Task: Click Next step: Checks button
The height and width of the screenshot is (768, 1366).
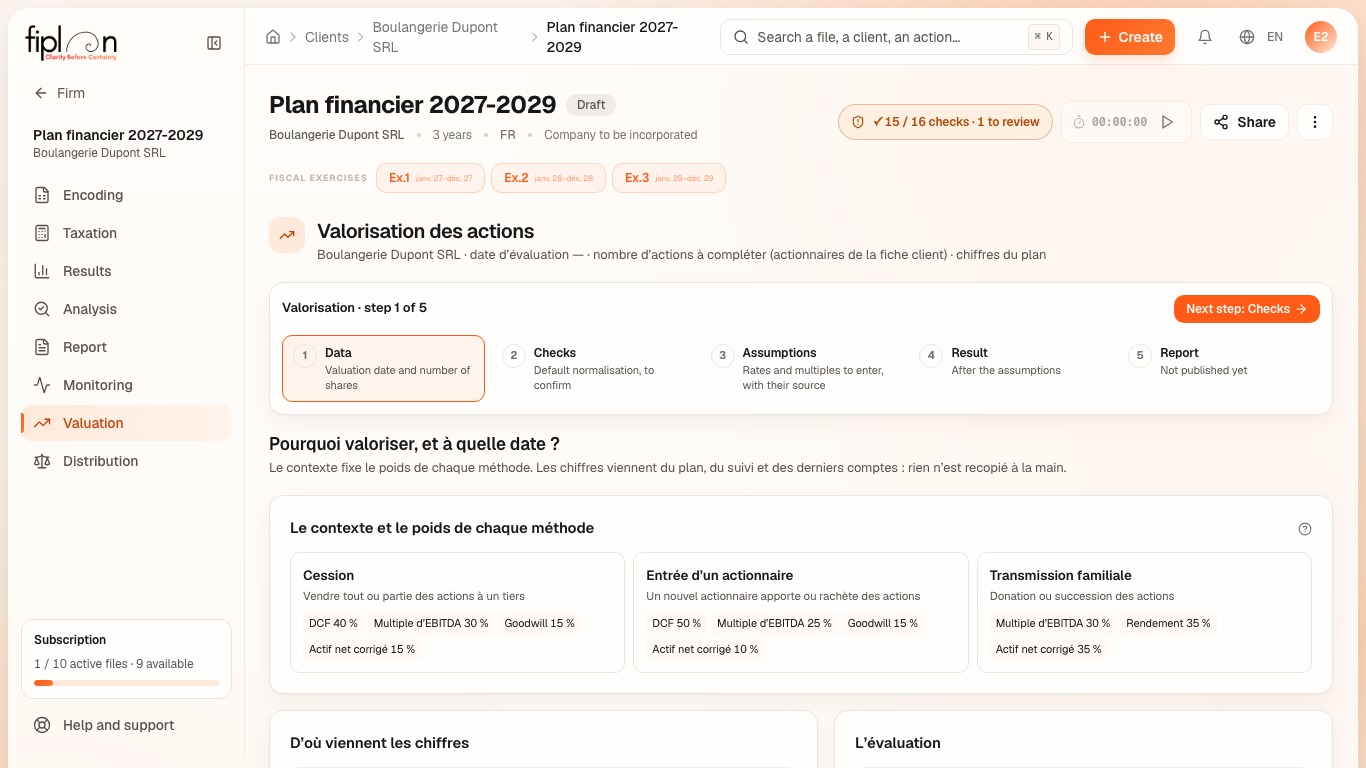Action: coord(1247,309)
